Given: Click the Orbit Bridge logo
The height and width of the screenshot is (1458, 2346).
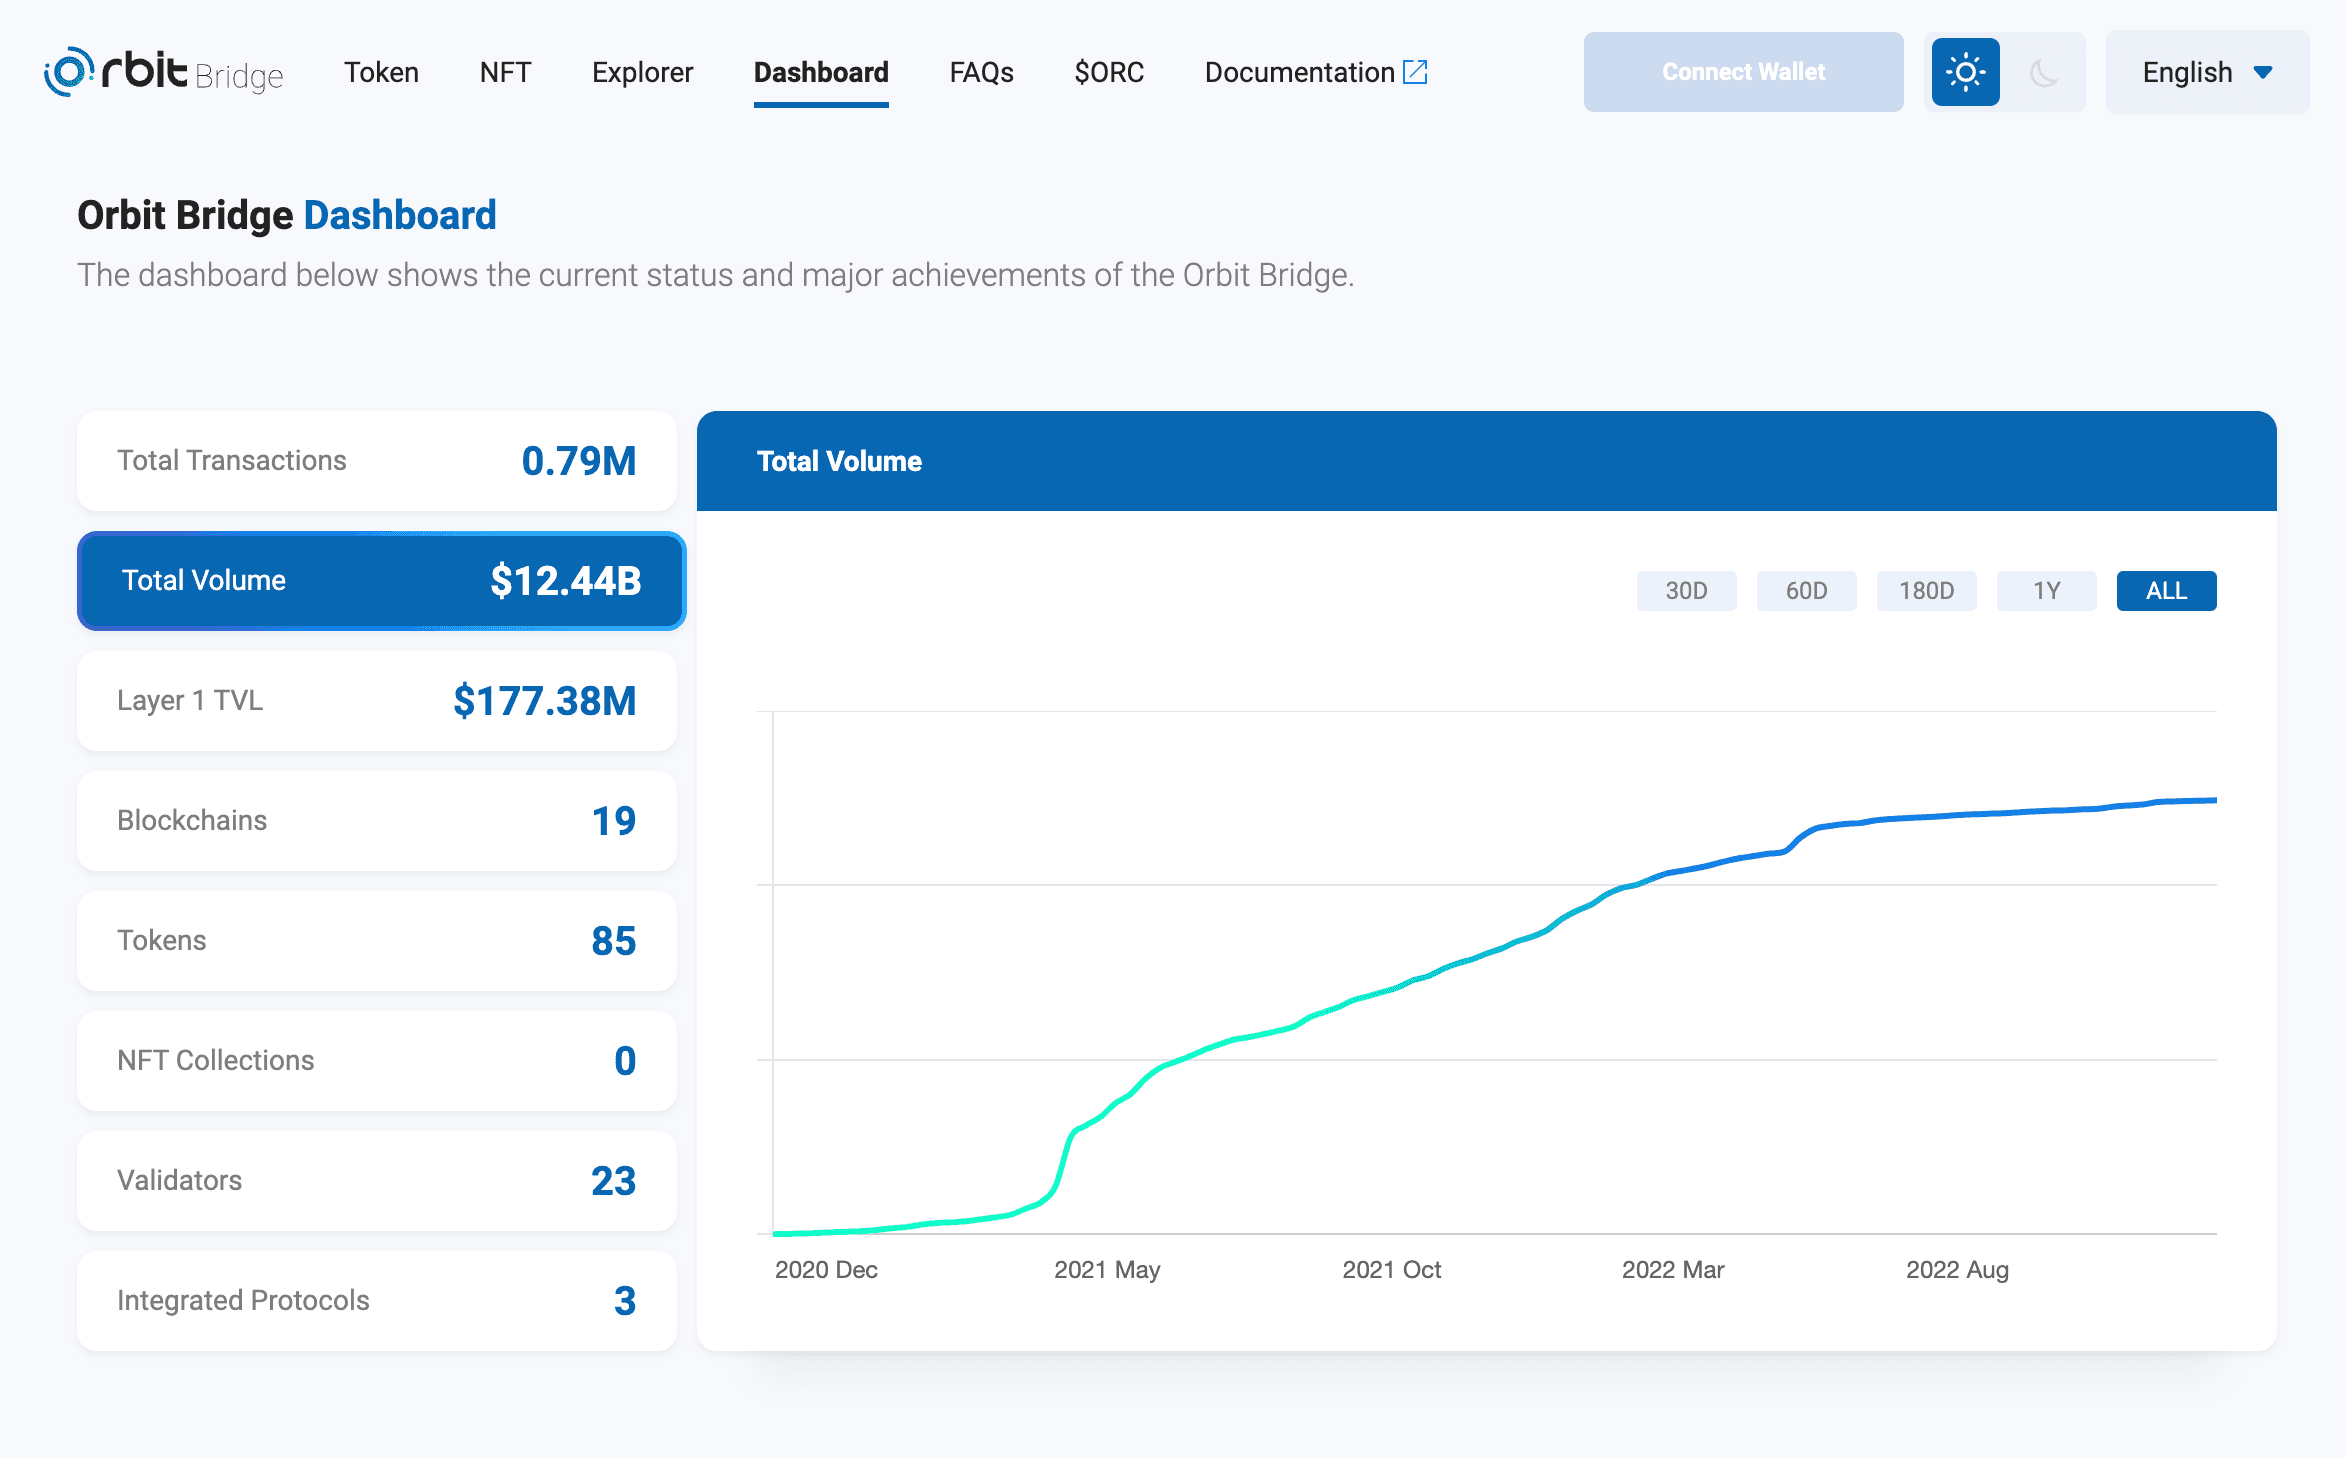Looking at the screenshot, I should (163, 72).
